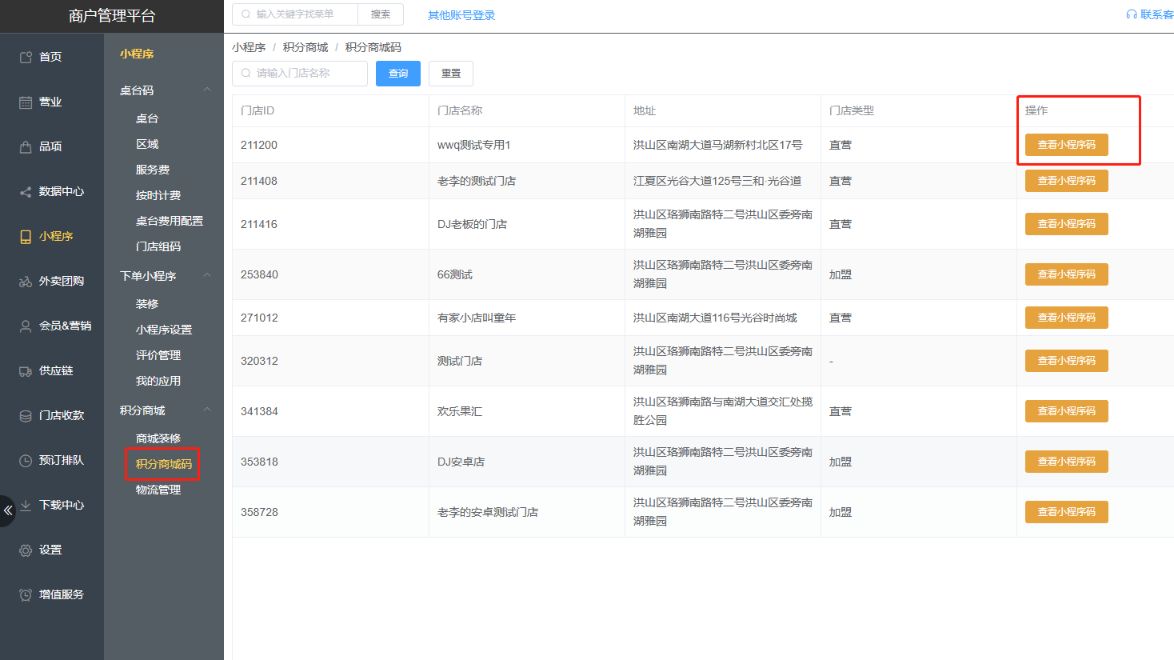Collapse the 积分商城 menu group

[207, 410]
